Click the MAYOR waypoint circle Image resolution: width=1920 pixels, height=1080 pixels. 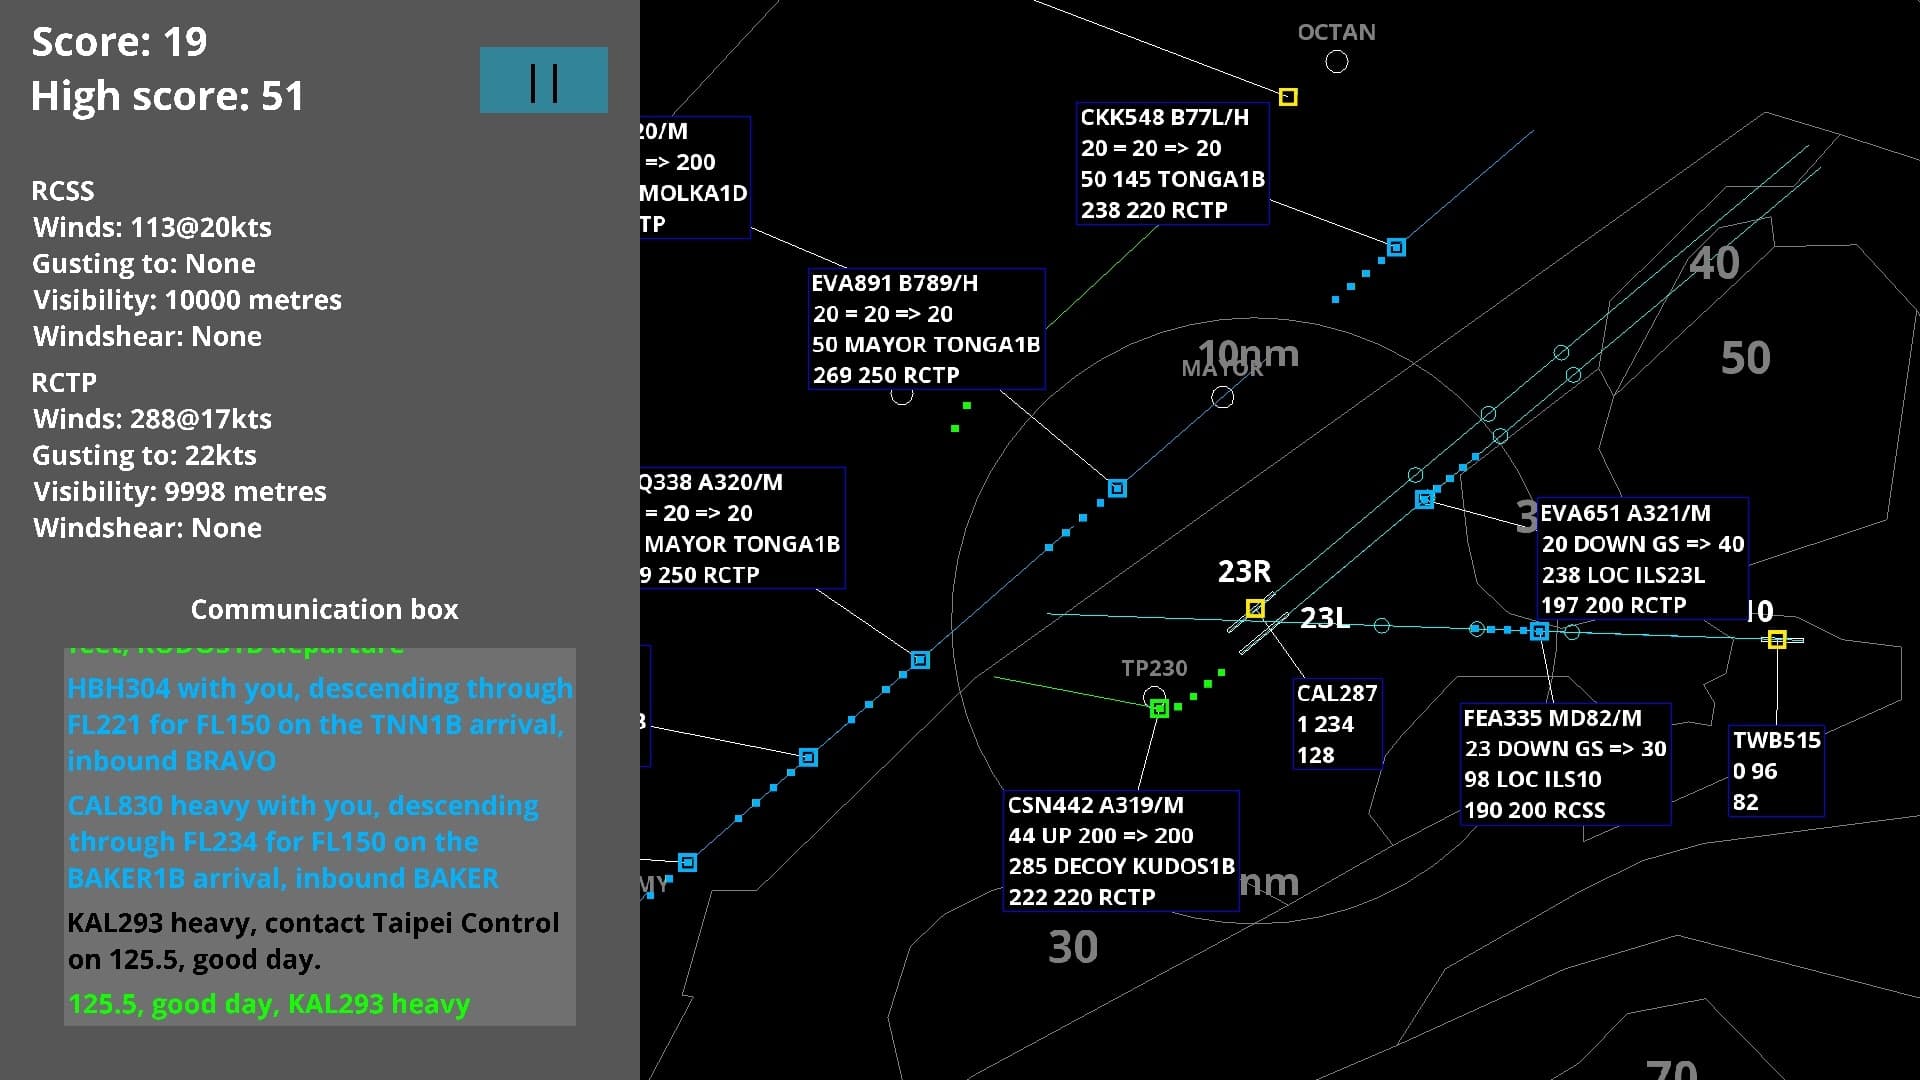tap(1222, 397)
